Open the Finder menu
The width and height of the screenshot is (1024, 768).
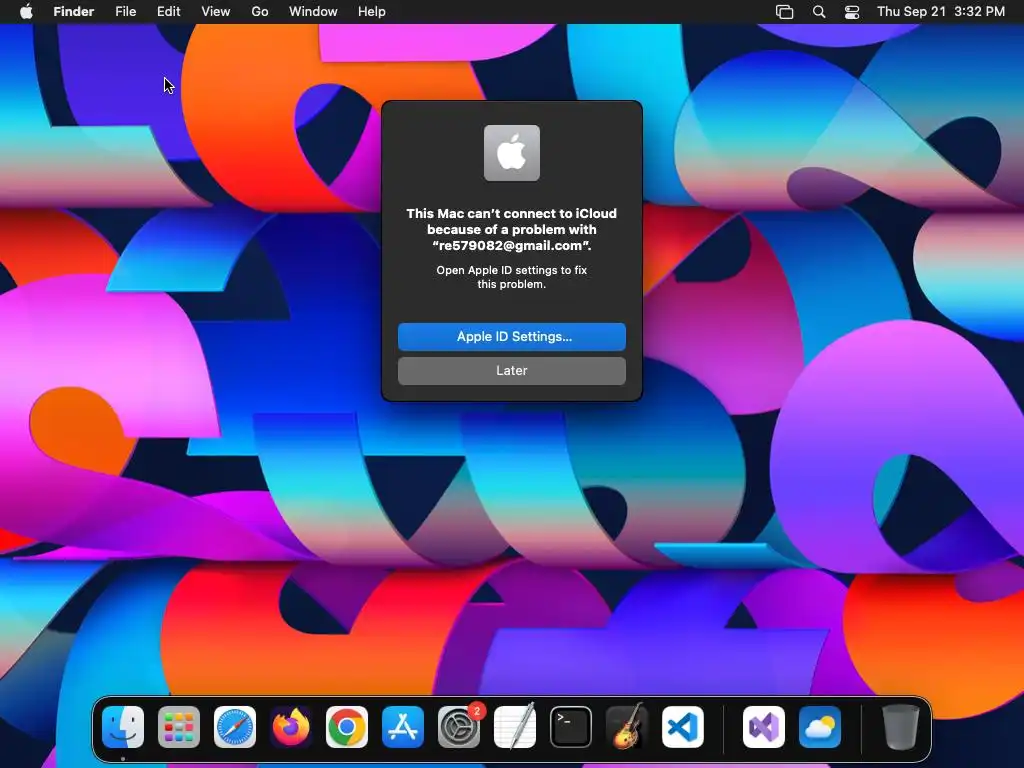[x=74, y=12]
